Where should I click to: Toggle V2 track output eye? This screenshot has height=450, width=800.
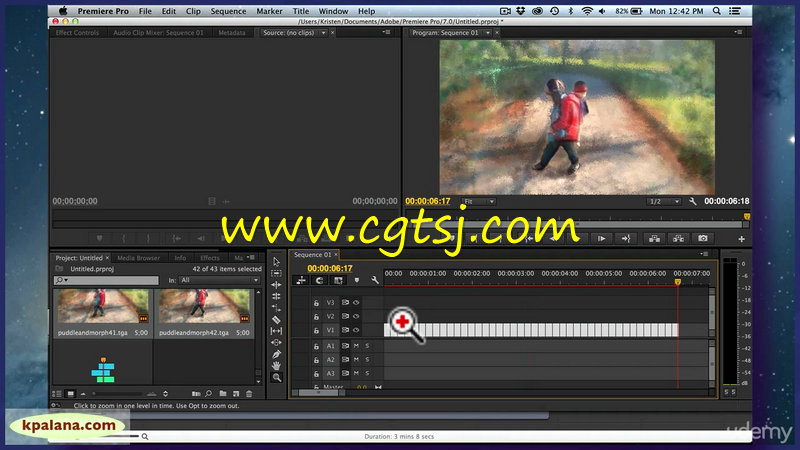(x=356, y=316)
